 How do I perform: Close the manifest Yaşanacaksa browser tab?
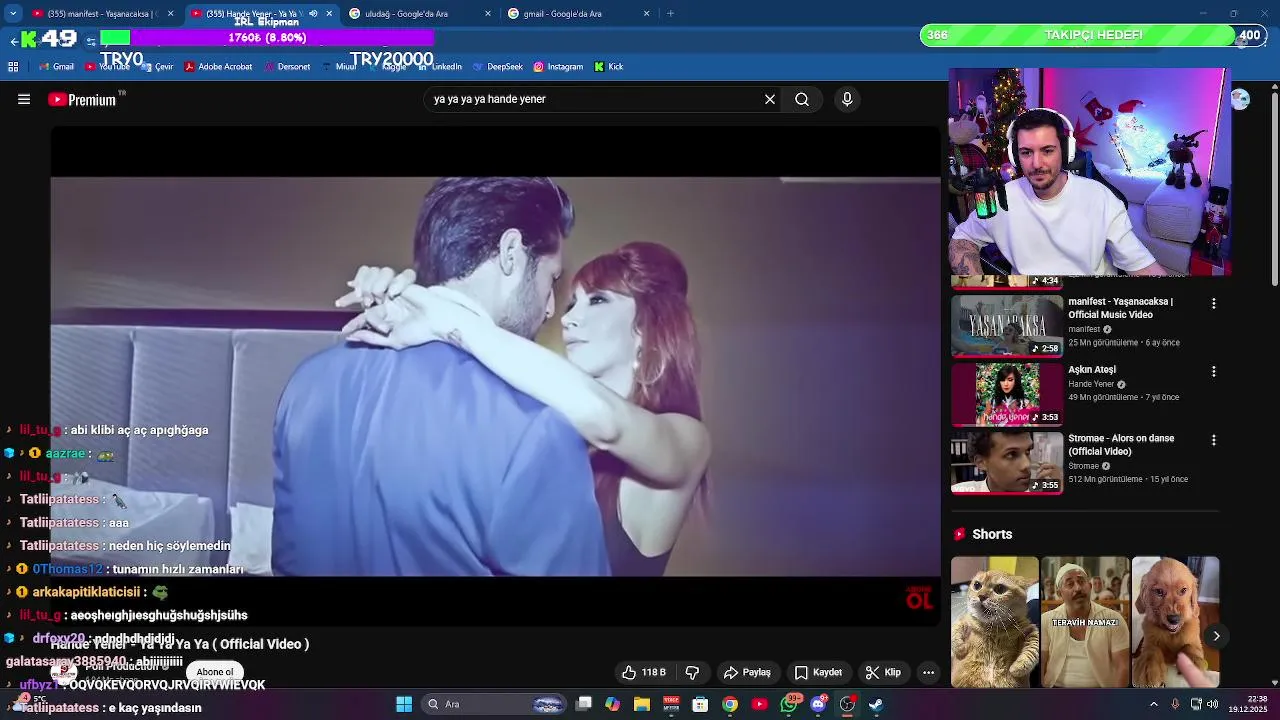(171, 14)
